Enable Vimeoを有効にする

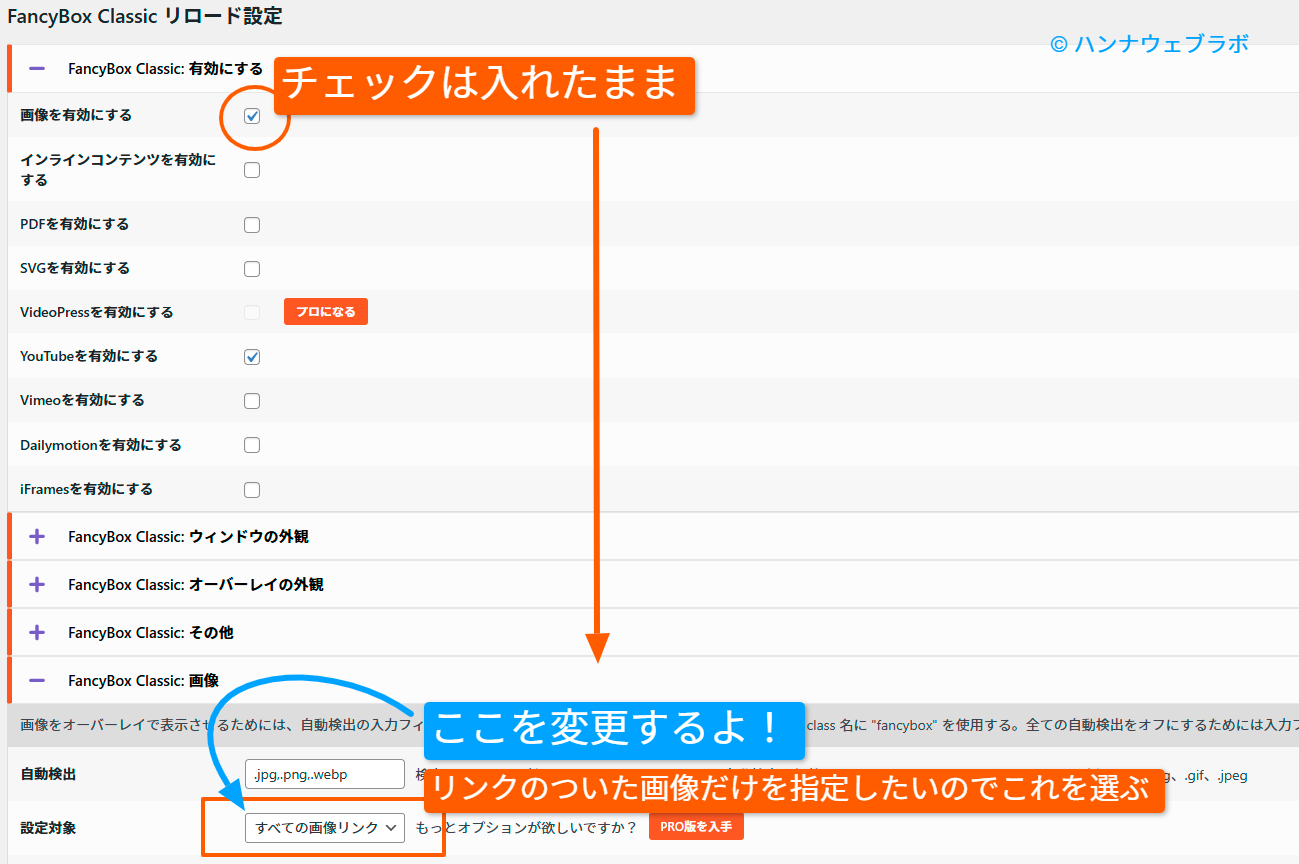(x=251, y=400)
